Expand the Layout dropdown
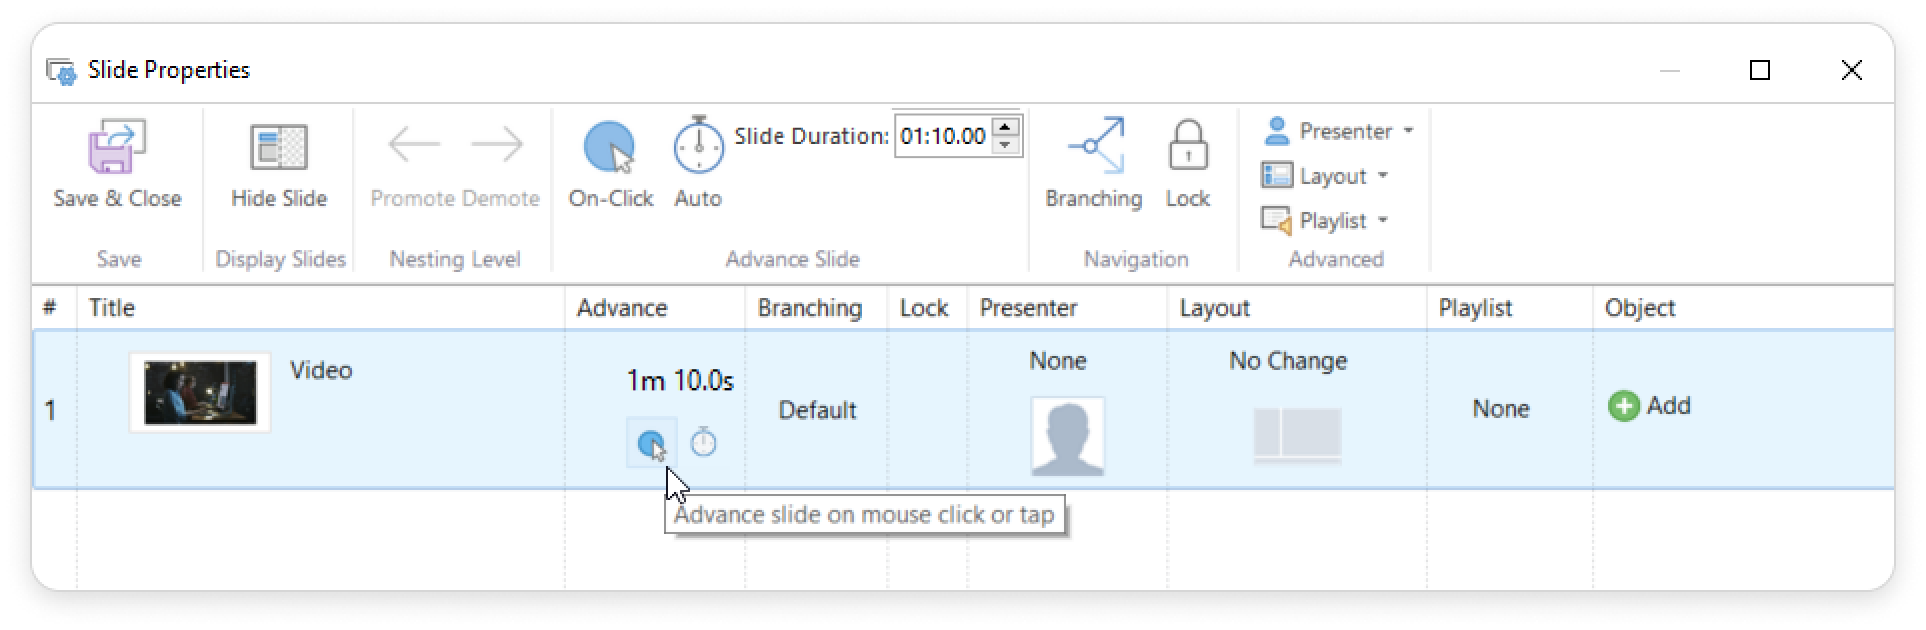Viewport: 1926px width, 630px height. (x=1326, y=176)
